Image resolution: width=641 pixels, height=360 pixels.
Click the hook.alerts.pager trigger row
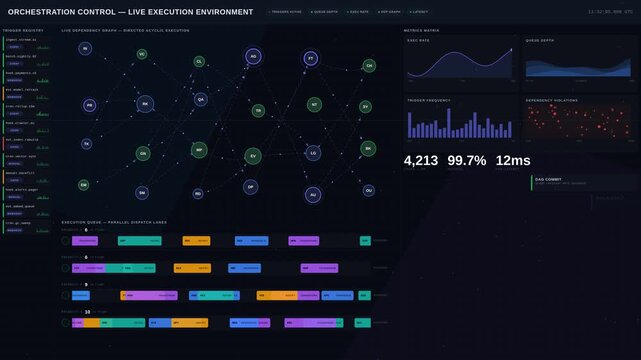26,194
